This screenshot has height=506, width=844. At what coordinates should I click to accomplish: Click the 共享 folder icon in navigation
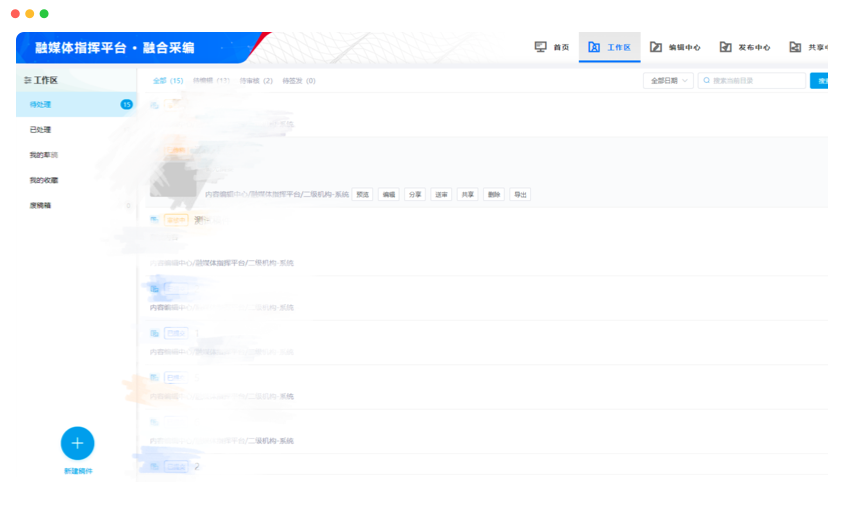pos(795,47)
